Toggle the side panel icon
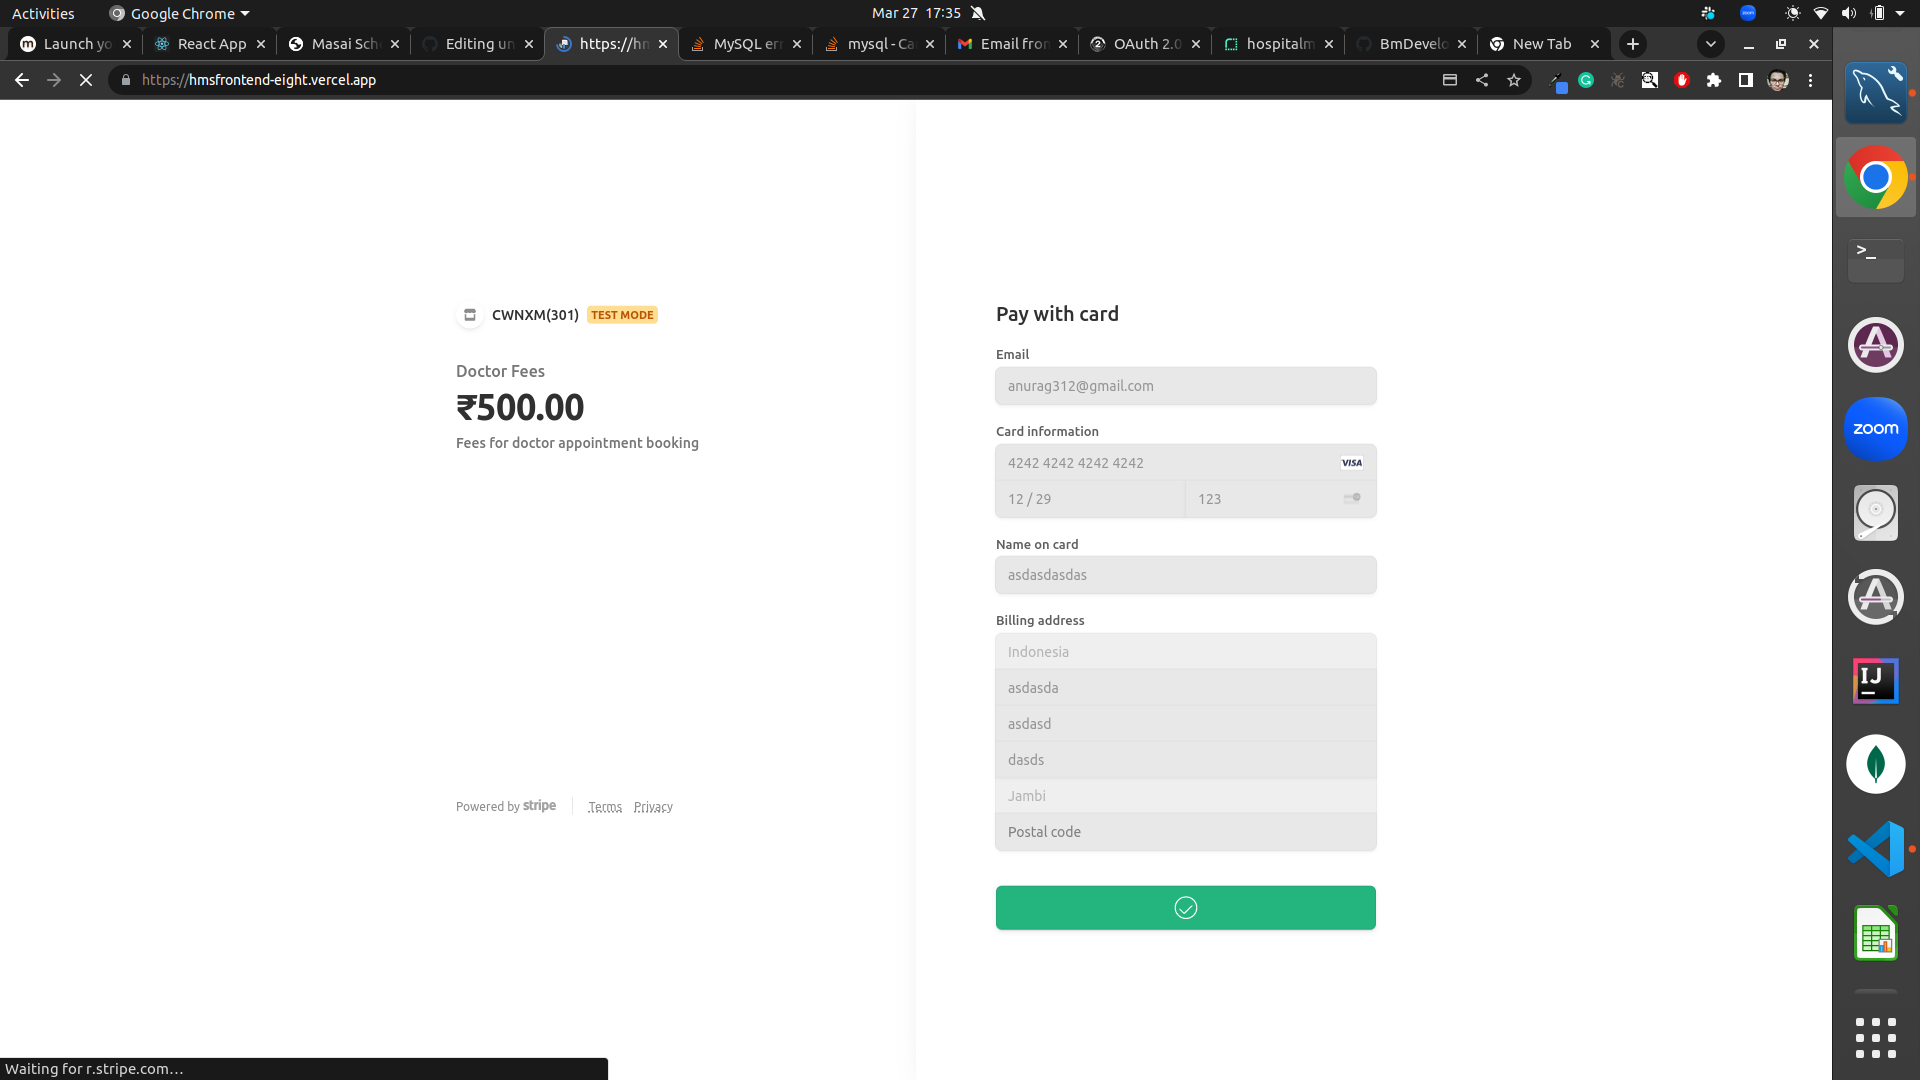The width and height of the screenshot is (1920, 1080). tap(1746, 80)
